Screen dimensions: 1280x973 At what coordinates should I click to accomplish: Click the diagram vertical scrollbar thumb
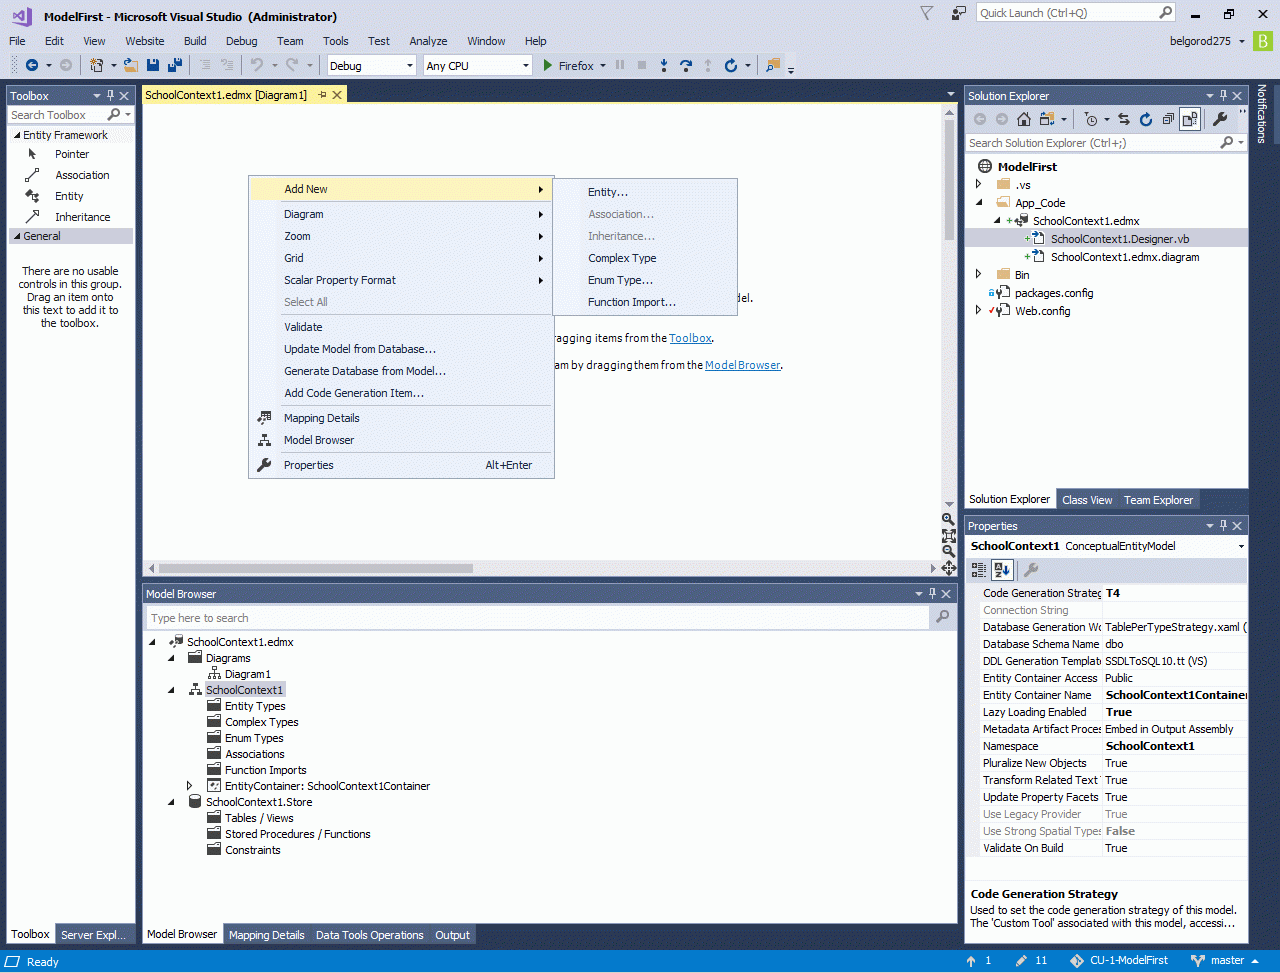[x=949, y=180]
